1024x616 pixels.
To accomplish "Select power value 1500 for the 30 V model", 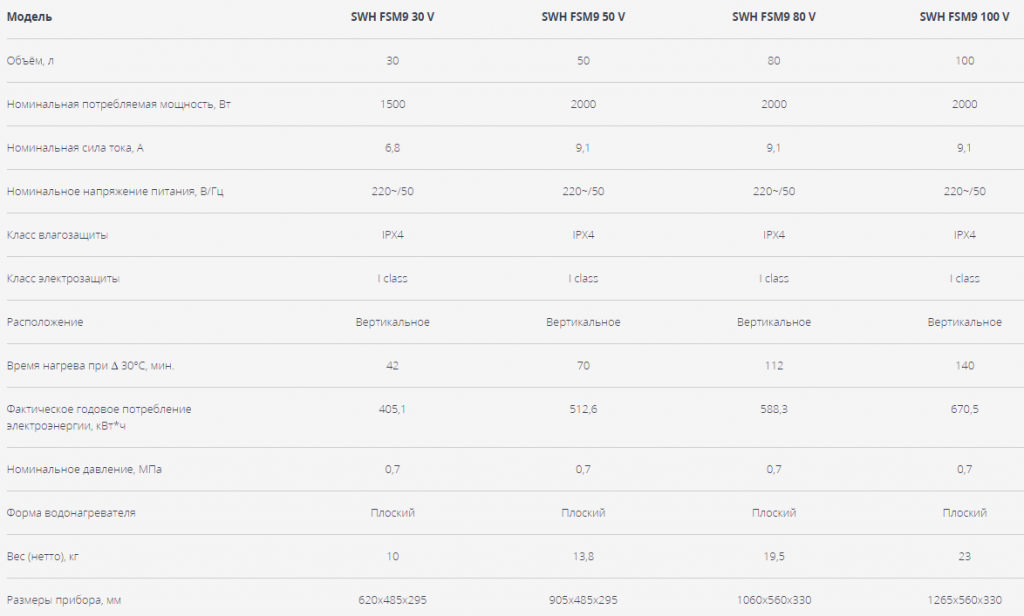I will tap(392, 104).
